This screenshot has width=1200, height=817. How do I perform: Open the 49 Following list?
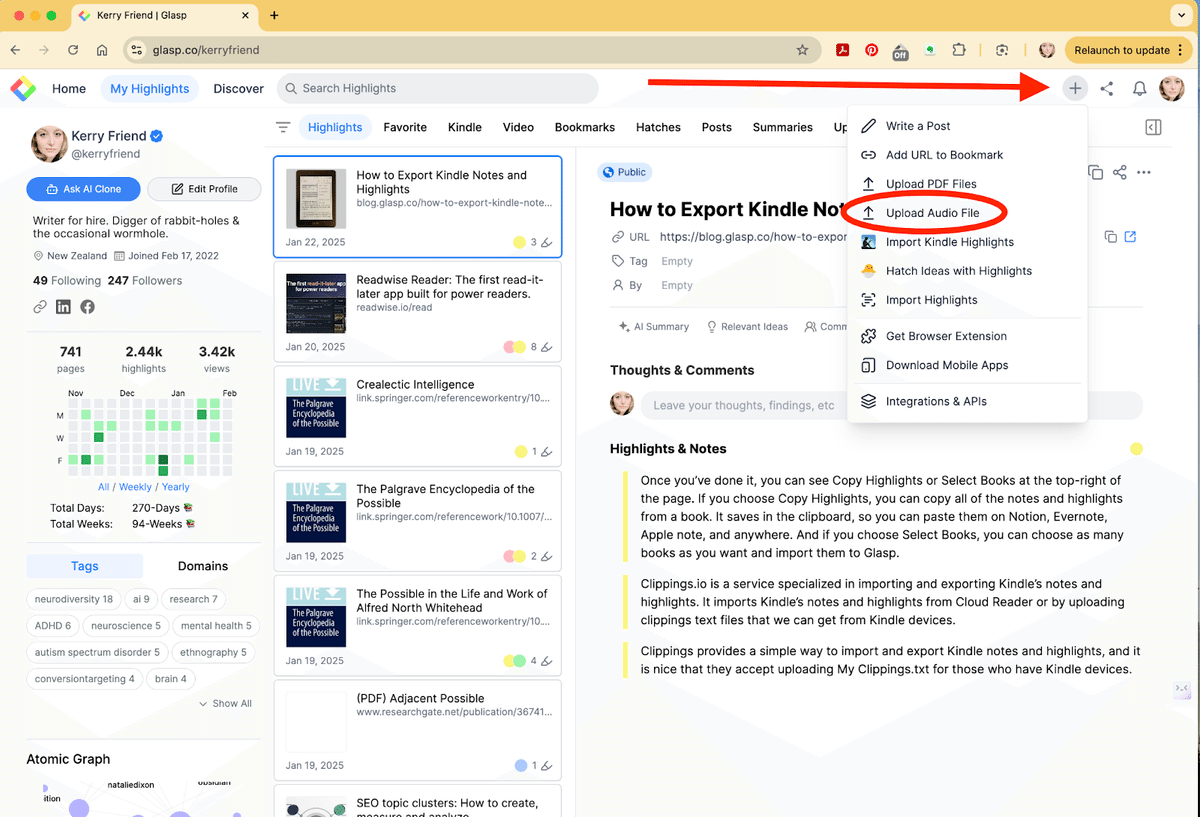coord(67,281)
